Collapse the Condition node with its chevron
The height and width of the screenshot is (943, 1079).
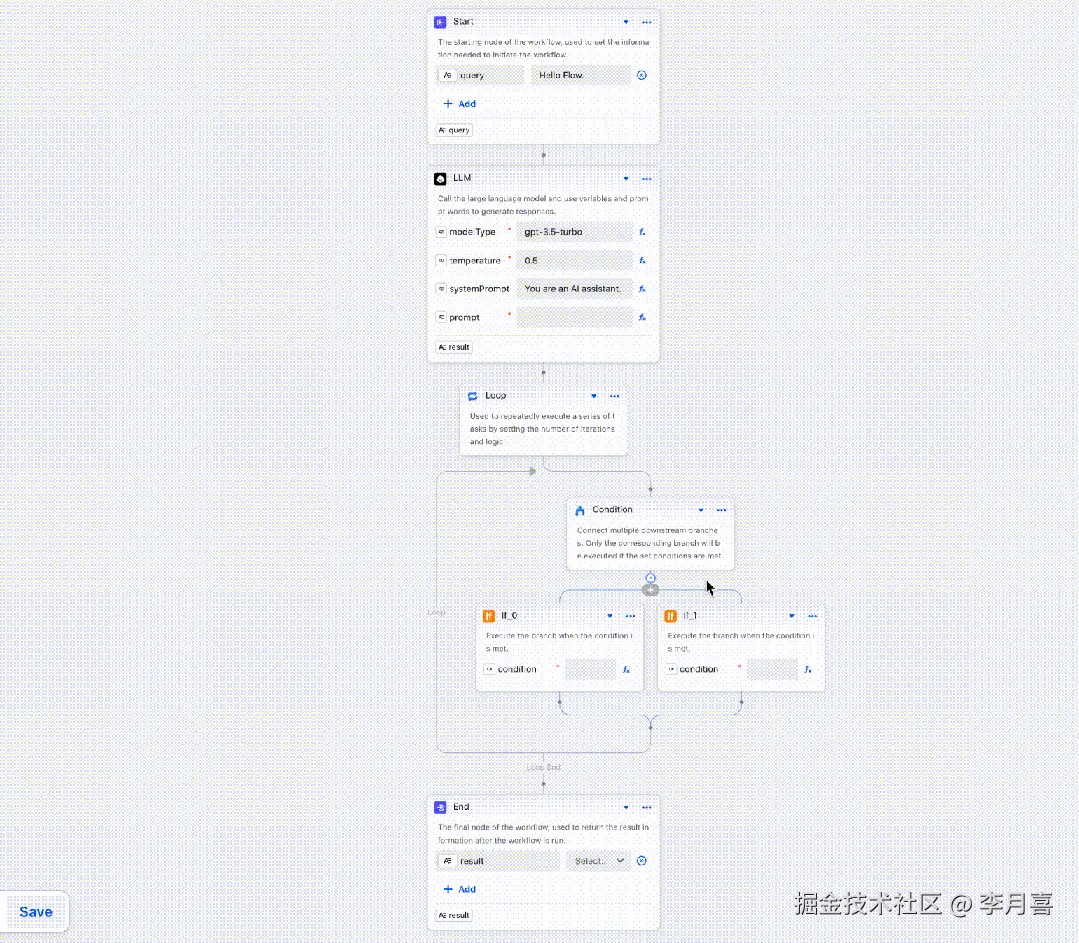700,509
